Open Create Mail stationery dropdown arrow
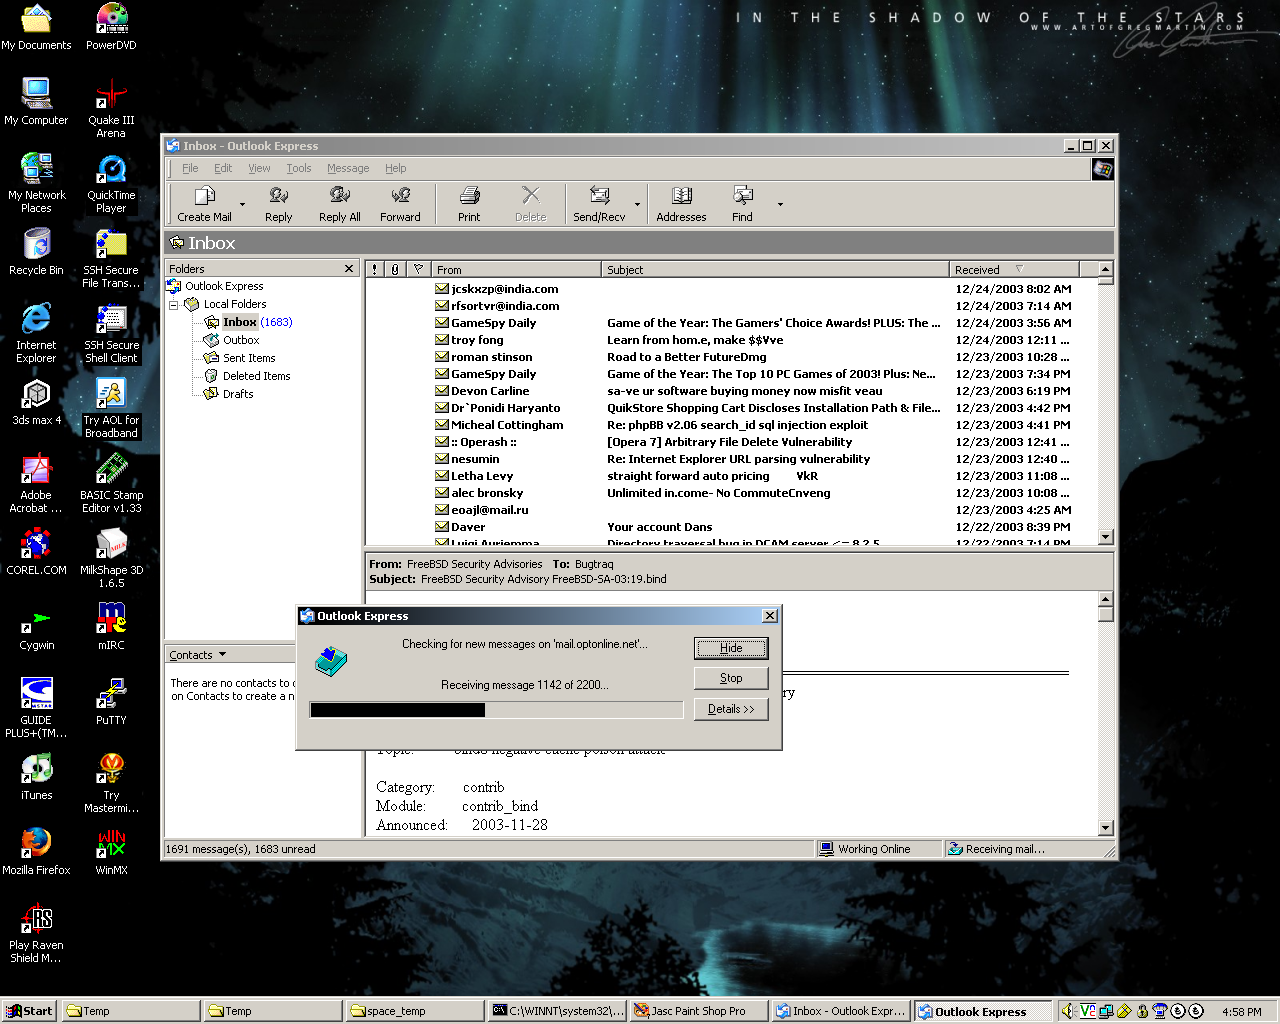Screen dimensions: 1280x1024 coord(242,204)
